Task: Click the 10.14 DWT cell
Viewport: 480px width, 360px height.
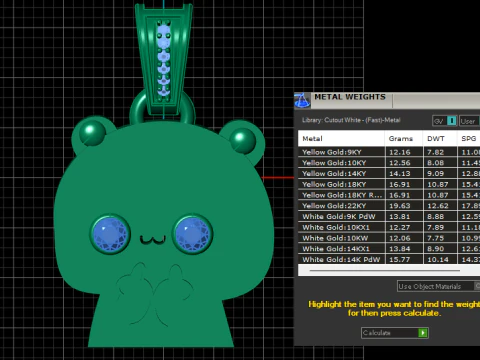Action: coord(440,259)
